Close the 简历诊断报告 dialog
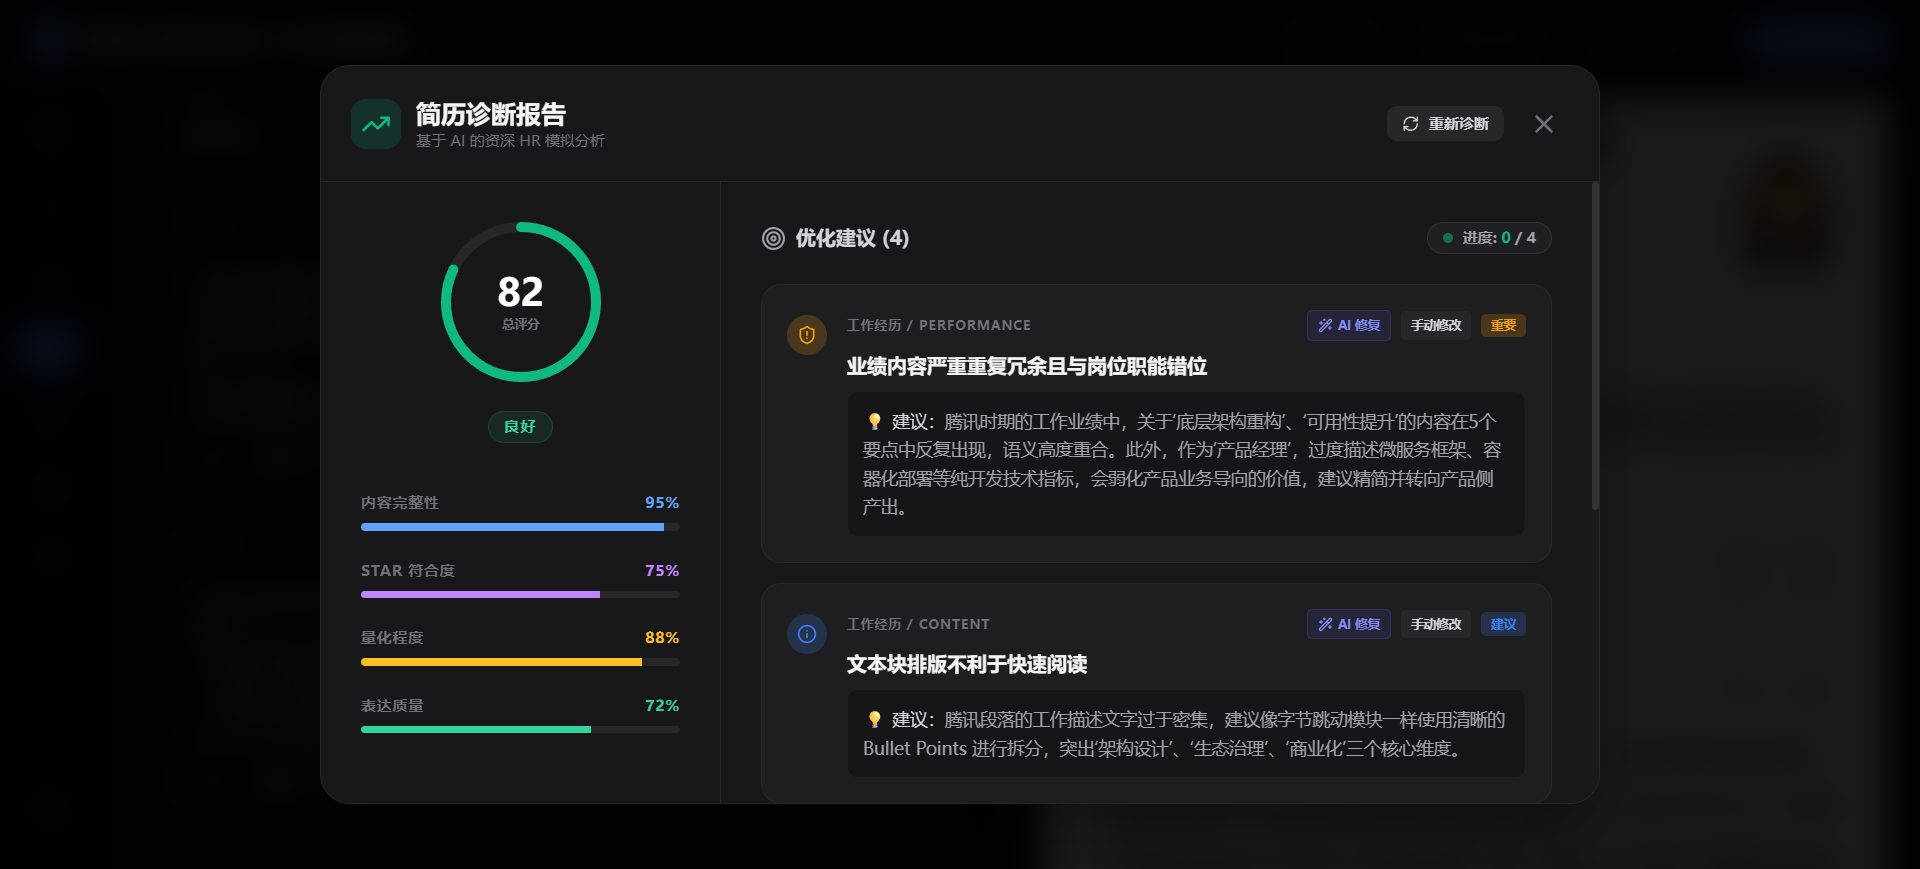1920x869 pixels. [x=1544, y=124]
